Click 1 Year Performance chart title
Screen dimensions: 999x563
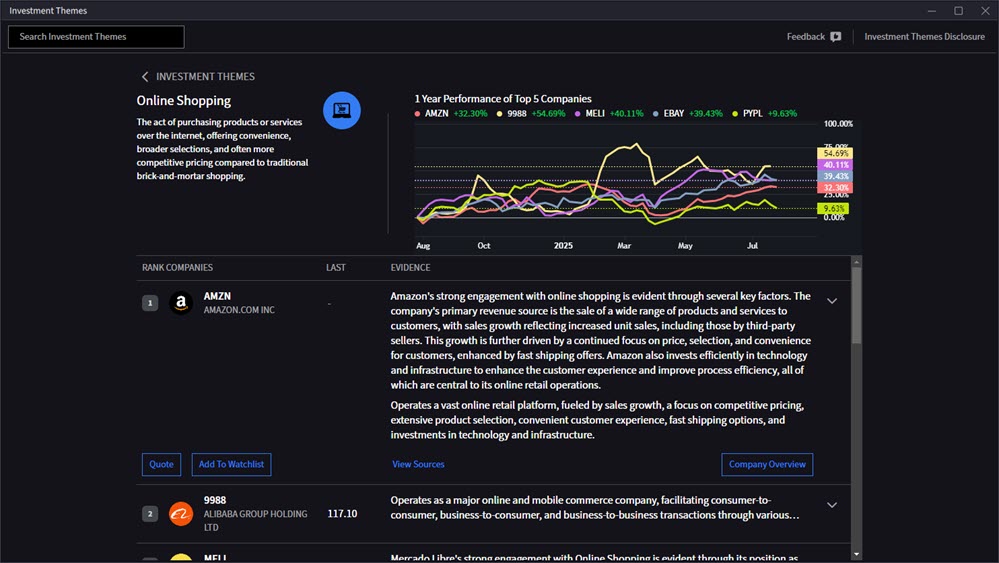503,99
